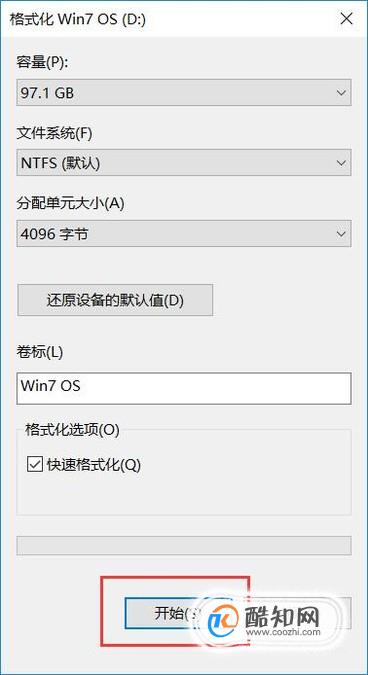Screen dimensions: 368x675
Task: Click the chevron arrow of the 文件系统 combo box
Action: 341,163
